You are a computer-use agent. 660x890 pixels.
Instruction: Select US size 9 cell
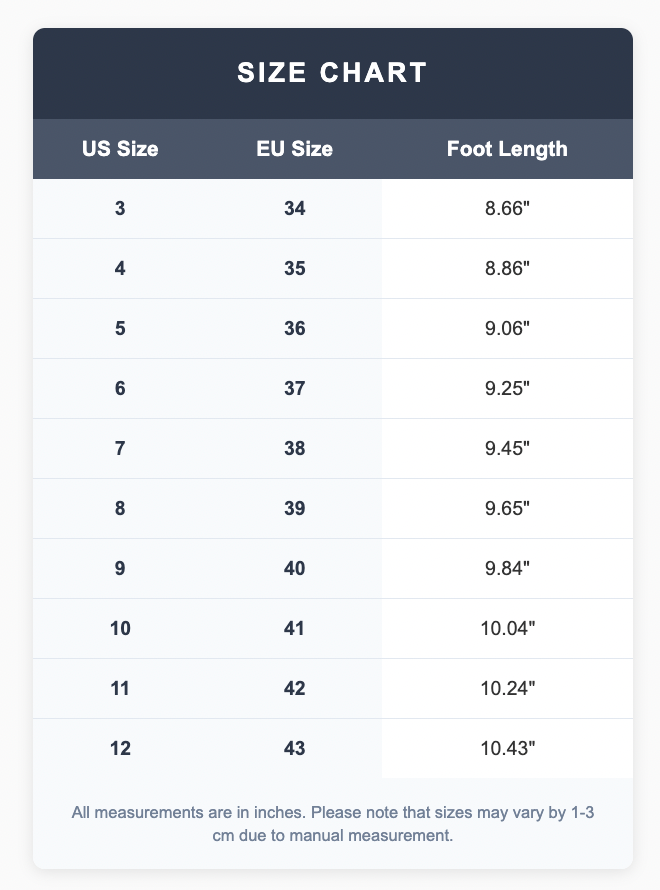point(120,569)
